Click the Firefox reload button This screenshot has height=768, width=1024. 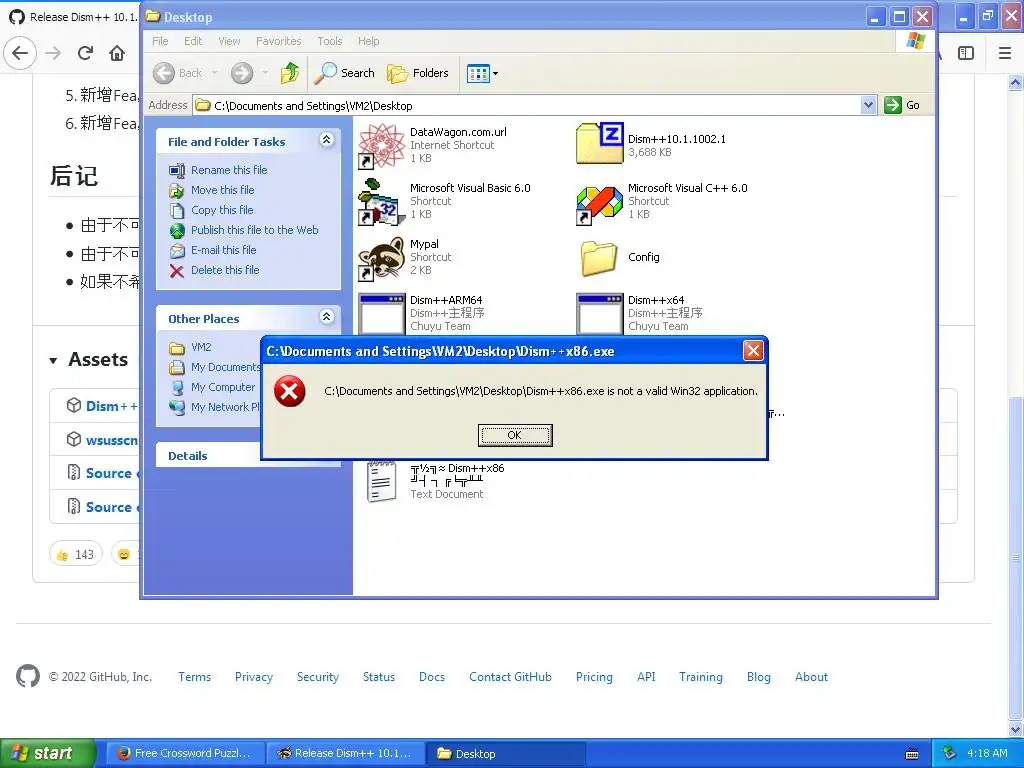point(85,53)
